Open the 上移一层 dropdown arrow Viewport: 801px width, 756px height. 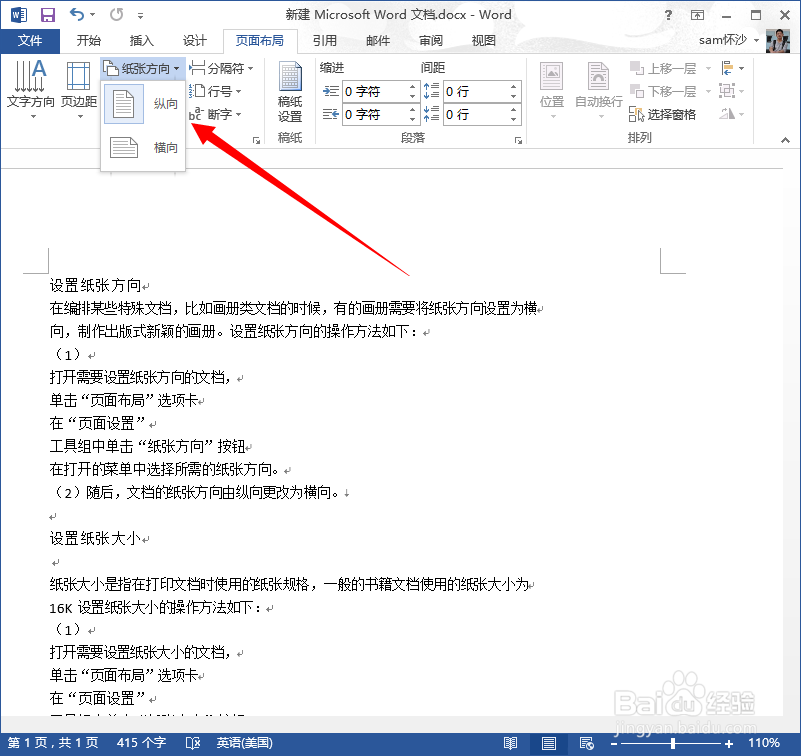(708, 68)
